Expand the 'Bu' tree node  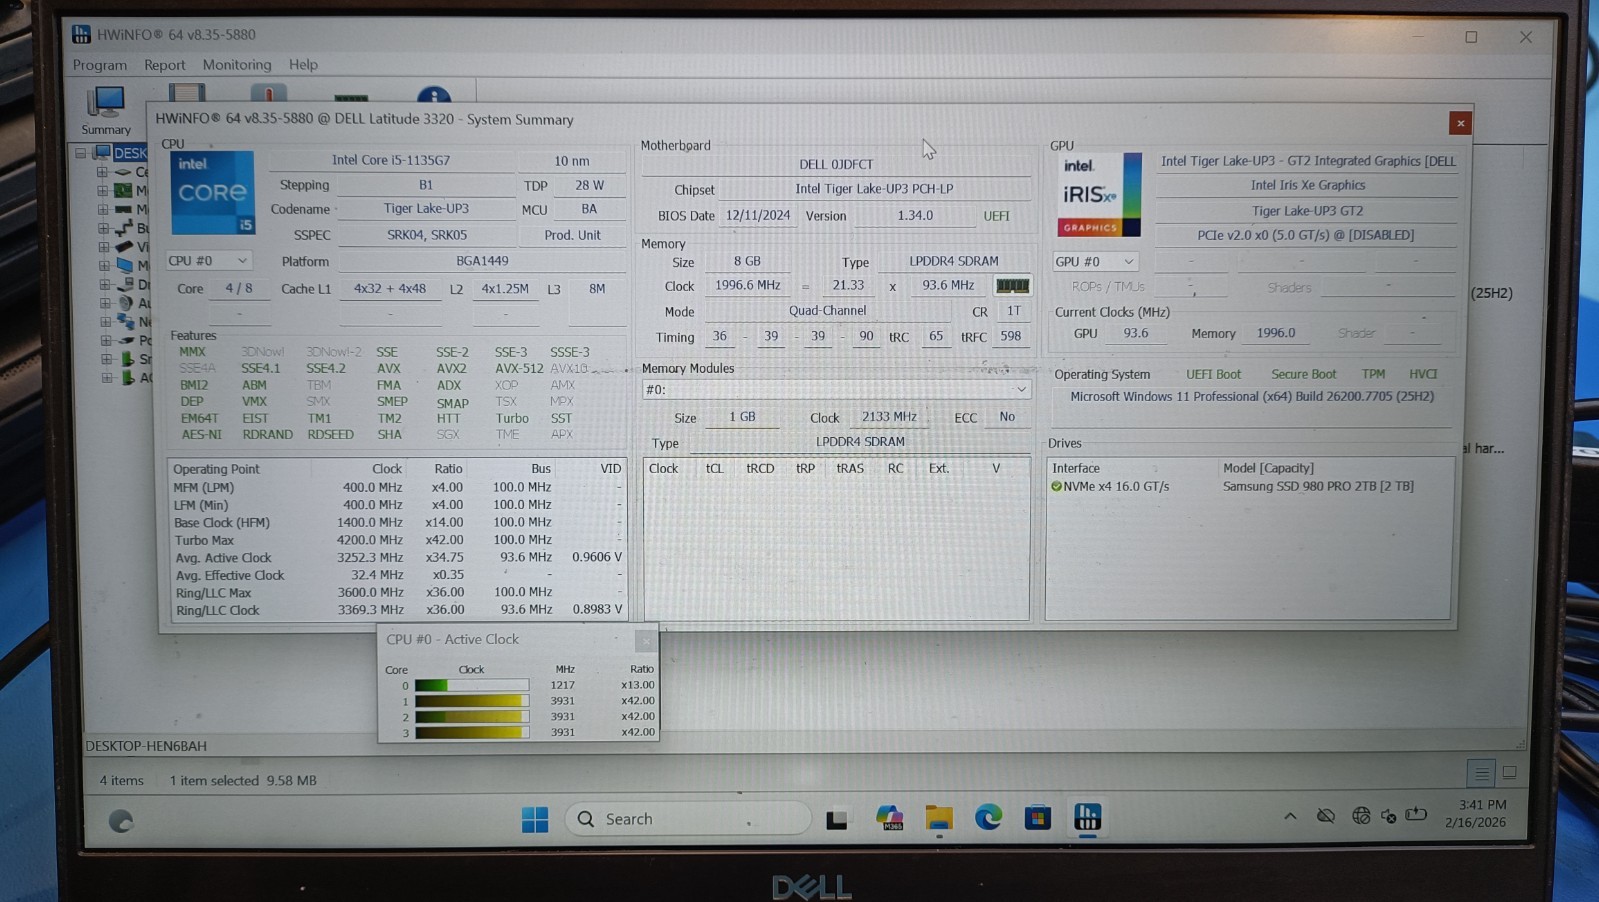click(103, 228)
